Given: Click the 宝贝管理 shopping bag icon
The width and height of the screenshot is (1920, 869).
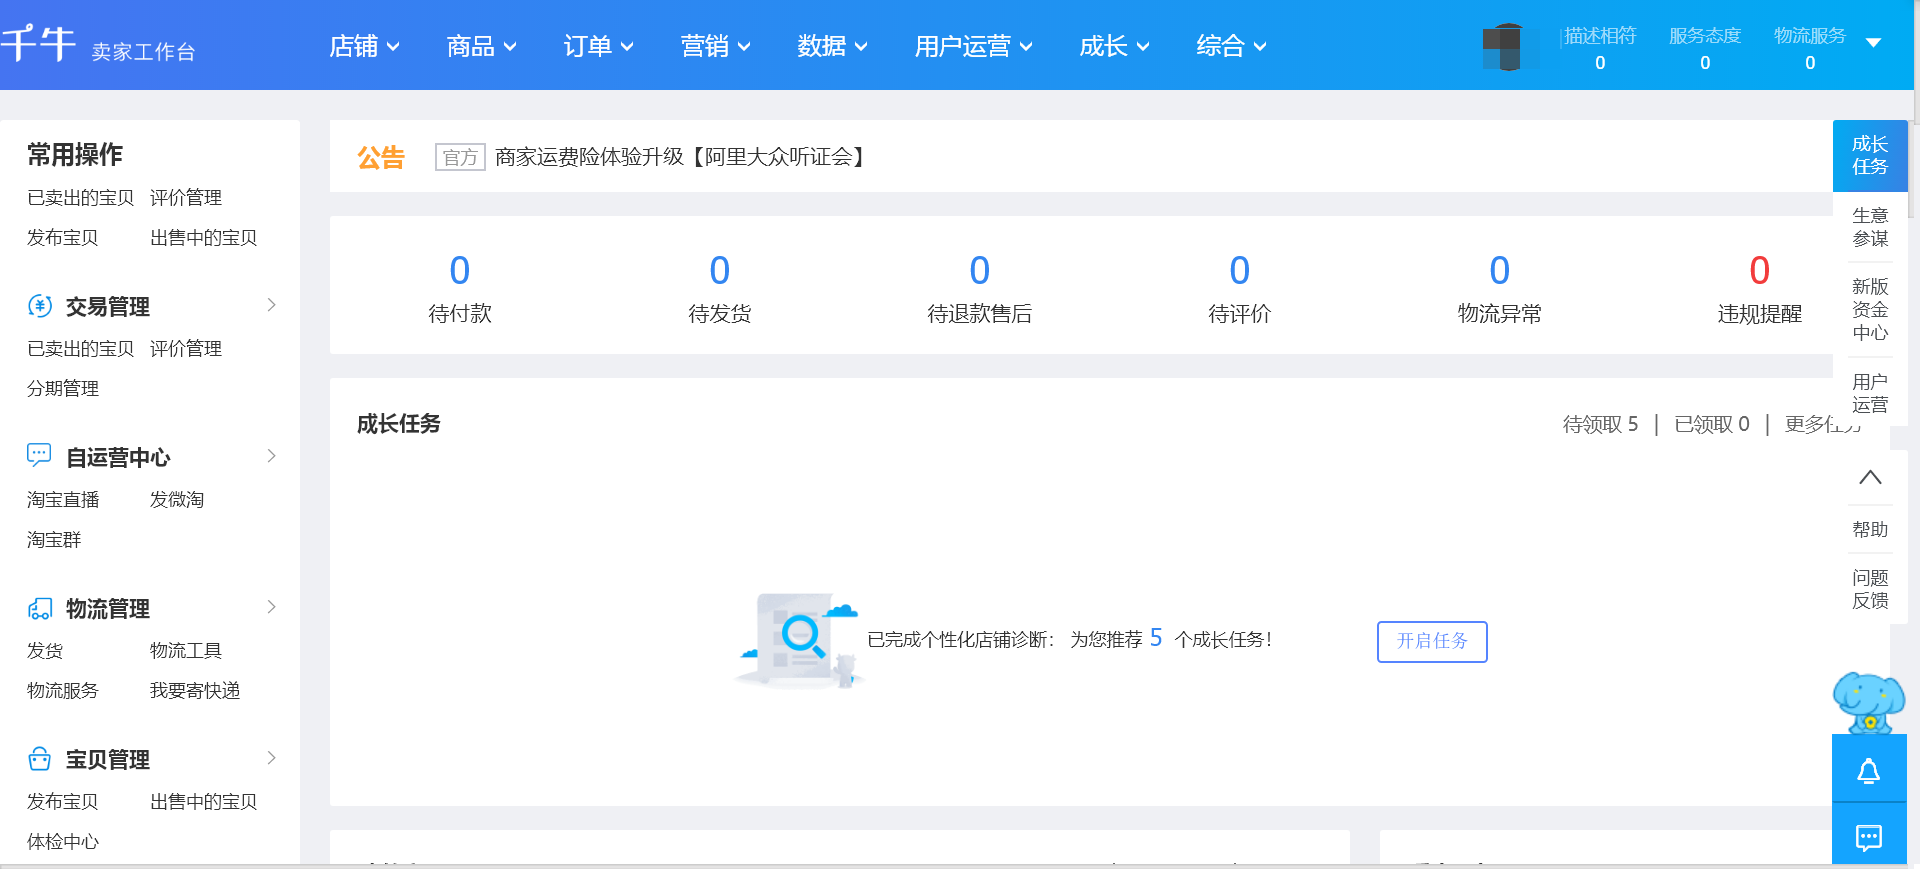Looking at the screenshot, I should (x=39, y=759).
